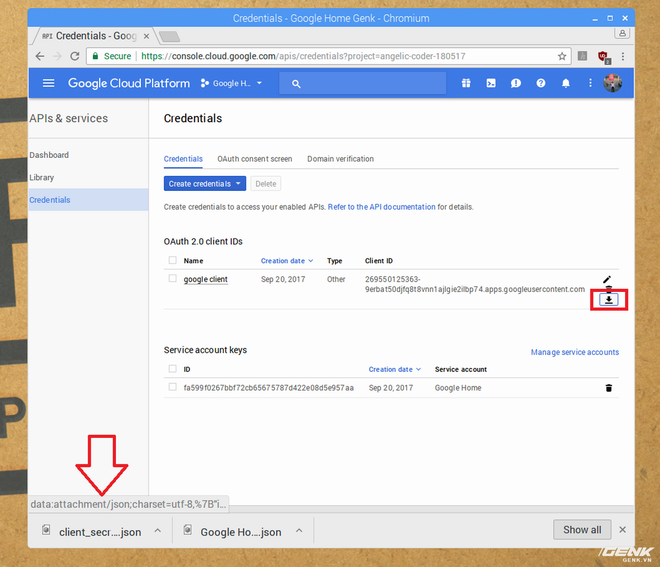Click the search magnifier icon

[x=296, y=84]
